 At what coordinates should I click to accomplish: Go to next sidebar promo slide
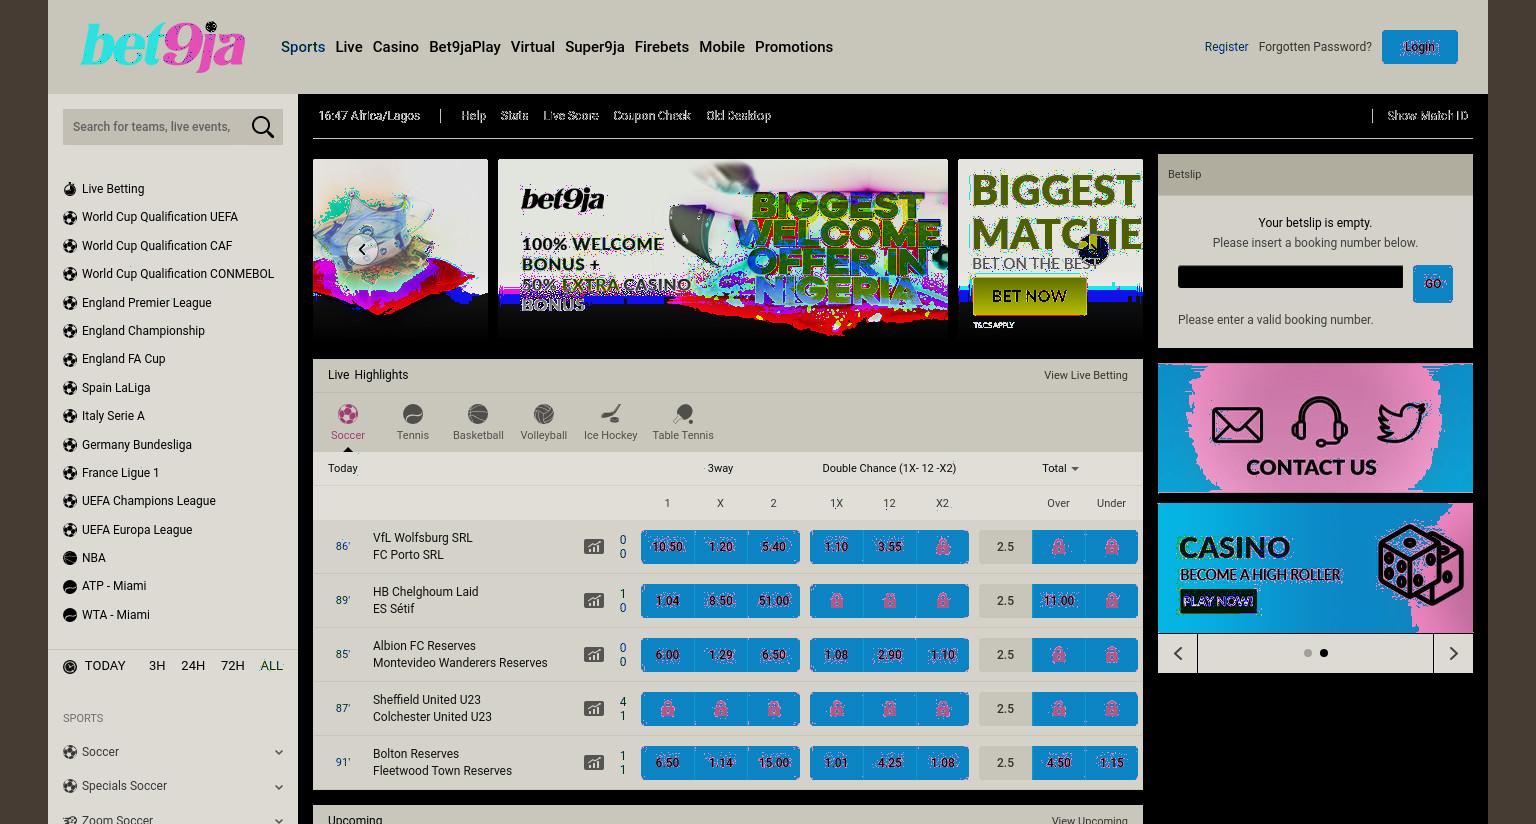(1453, 653)
